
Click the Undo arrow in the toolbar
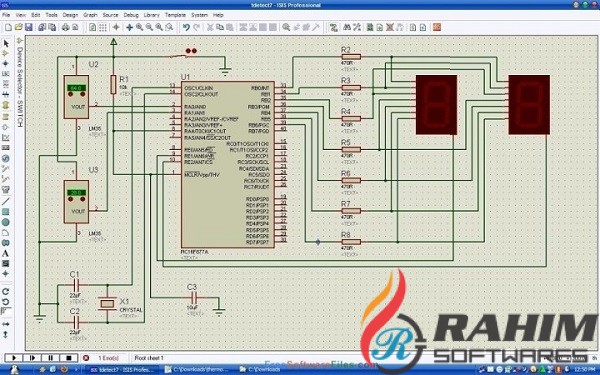click(x=186, y=27)
